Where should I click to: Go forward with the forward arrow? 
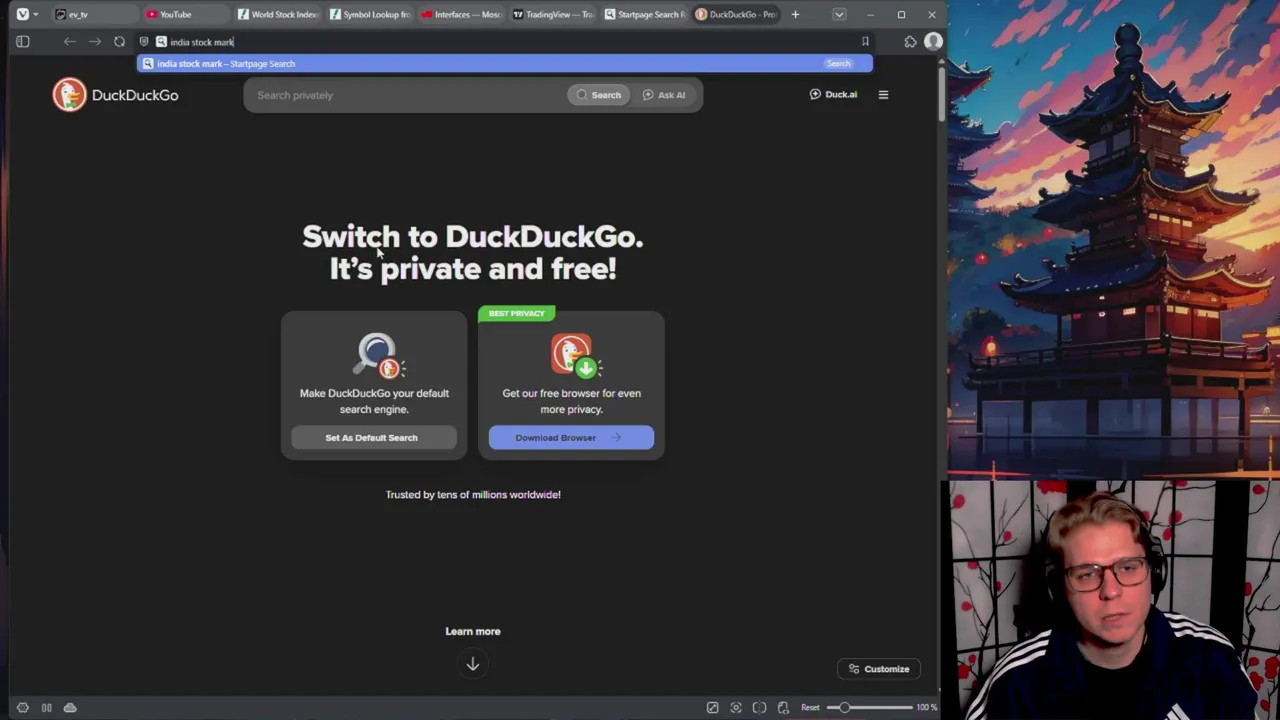click(x=94, y=42)
